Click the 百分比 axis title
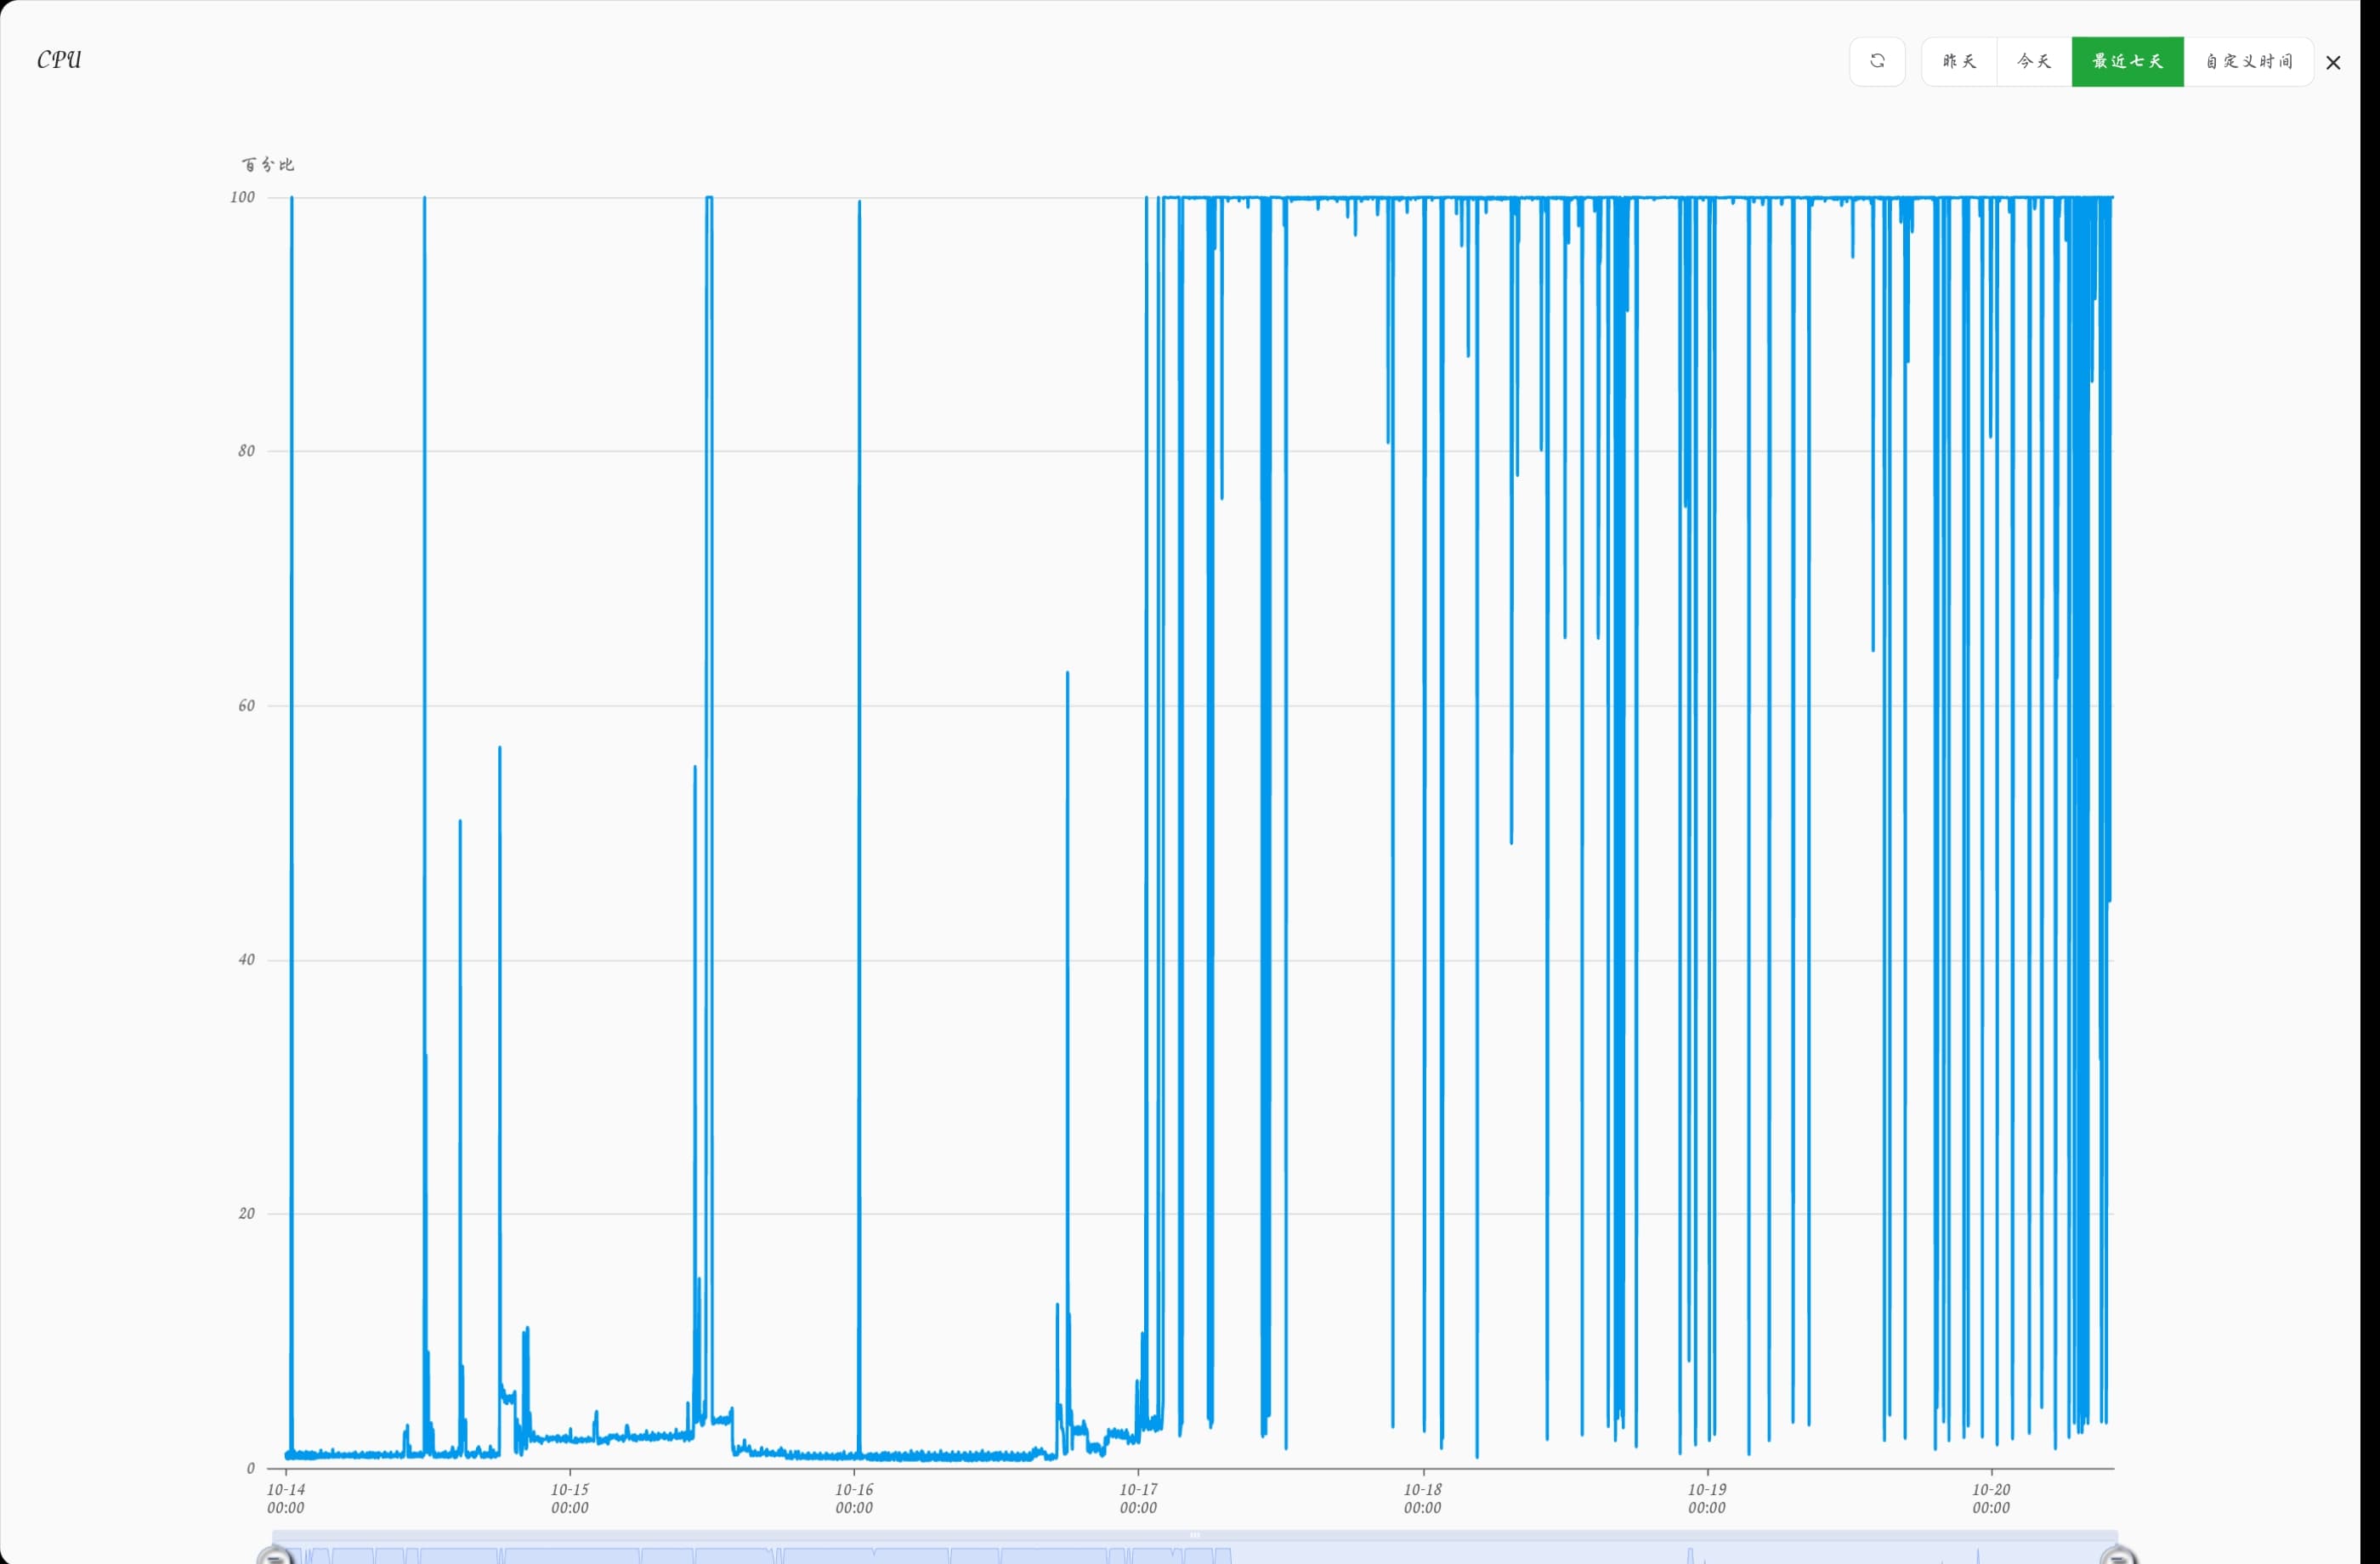Viewport: 2380px width, 1564px height. click(x=268, y=164)
